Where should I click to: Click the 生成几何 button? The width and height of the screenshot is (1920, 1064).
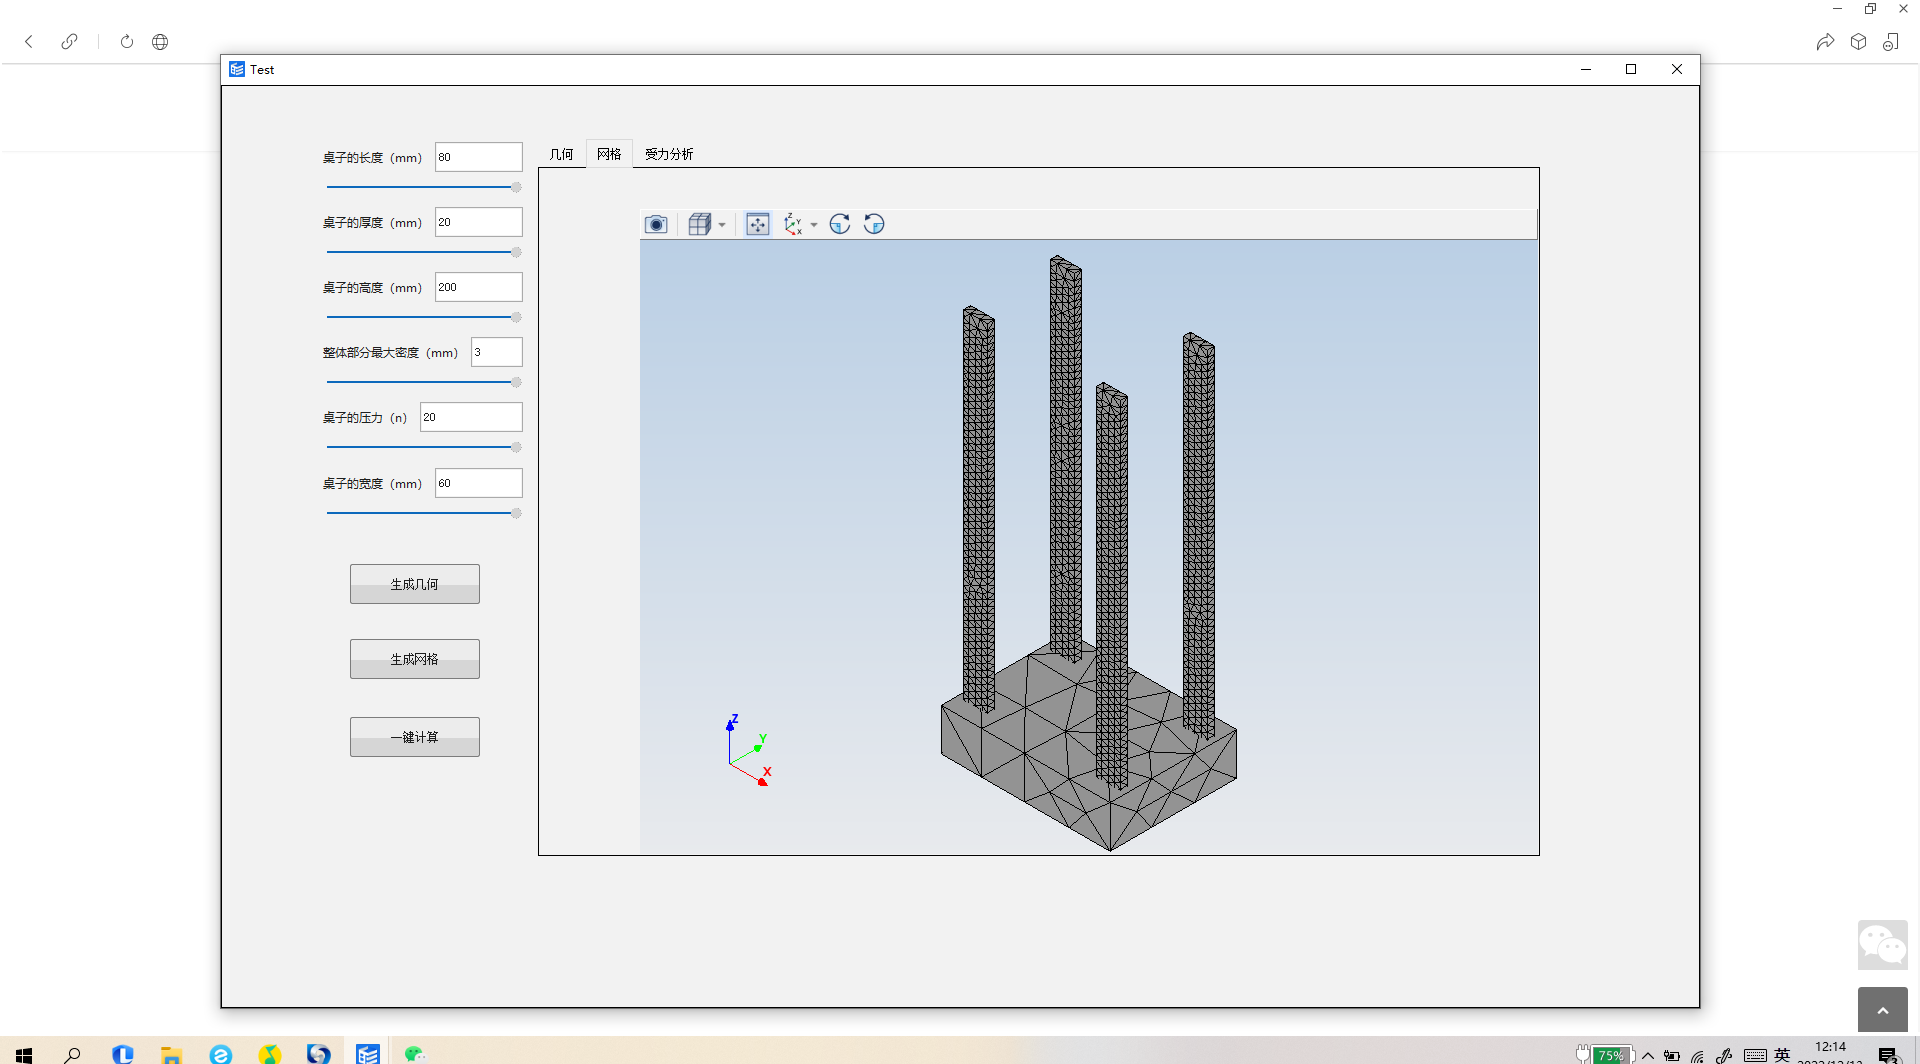pyautogui.click(x=415, y=584)
